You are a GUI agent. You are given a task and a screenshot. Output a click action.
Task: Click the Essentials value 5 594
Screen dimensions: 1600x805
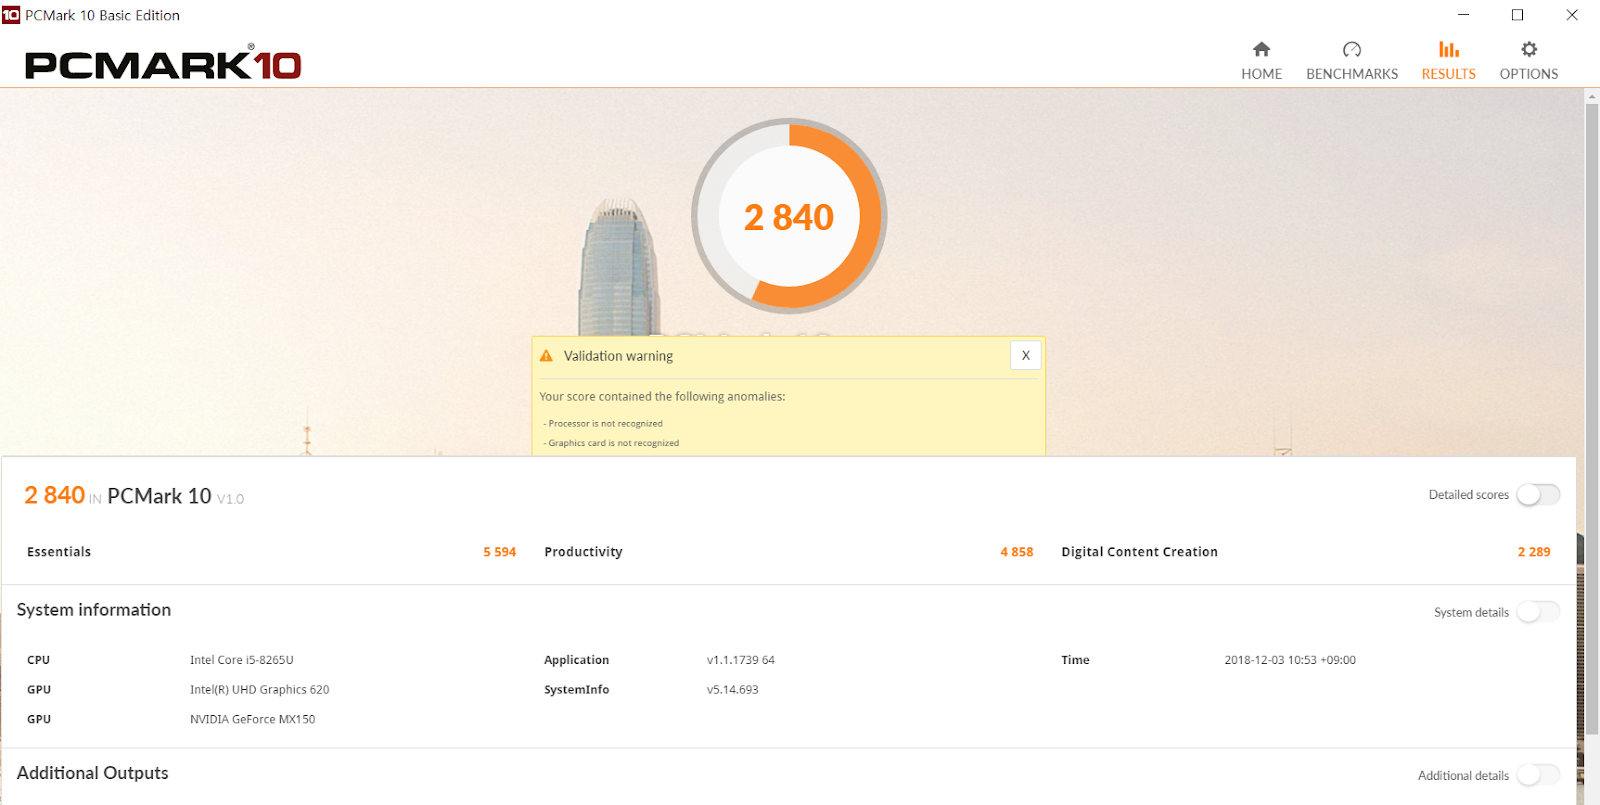click(499, 552)
